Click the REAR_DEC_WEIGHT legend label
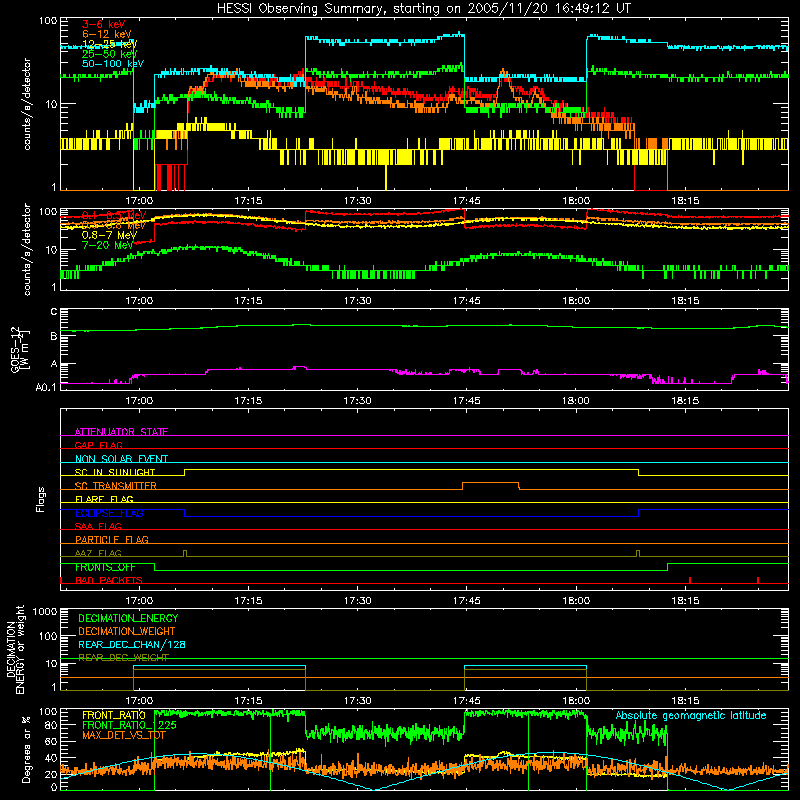Screen dimensions: 800x800 pos(123,658)
